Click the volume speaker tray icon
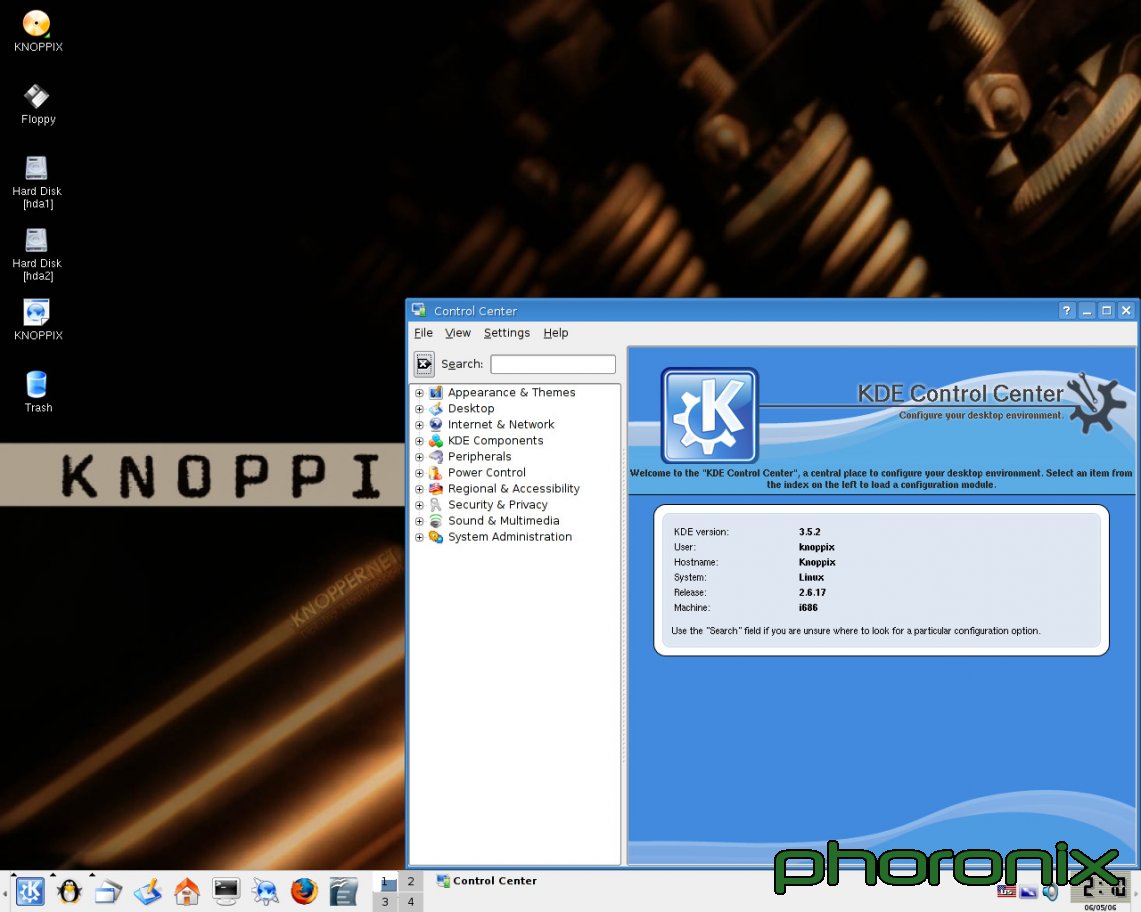Image resolution: width=1141 pixels, height=912 pixels. [x=1050, y=892]
